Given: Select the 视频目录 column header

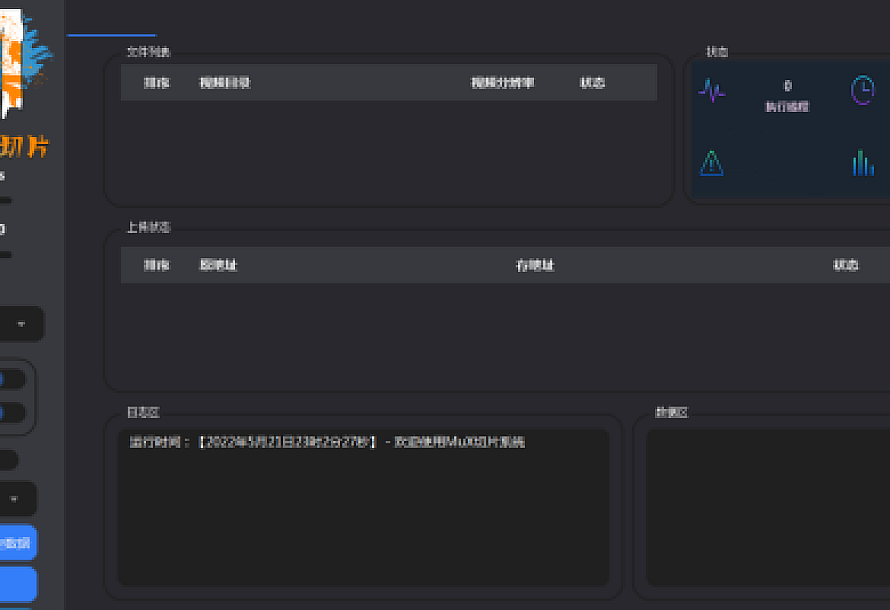Looking at the screenshot, I should [226, 83].
